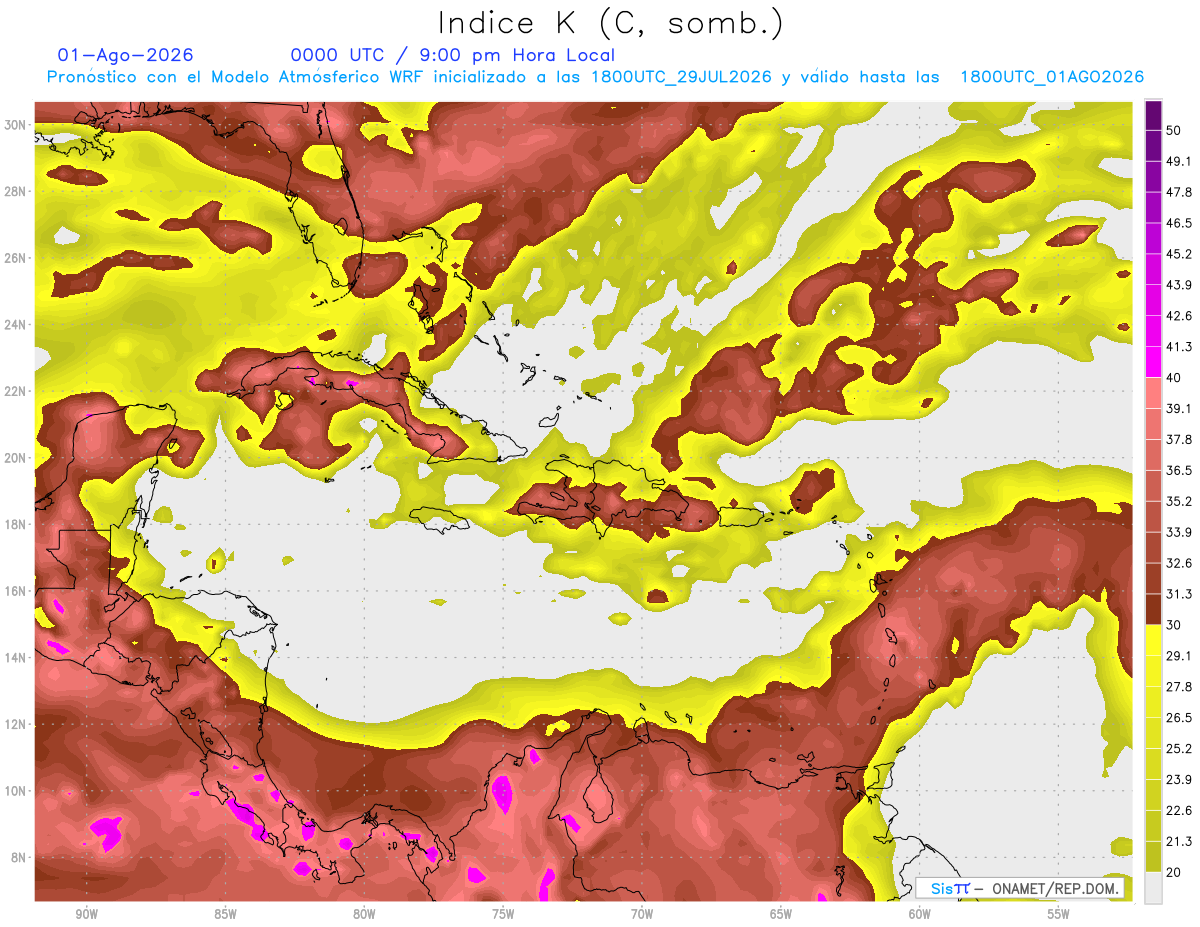The image size is (1200, 927).
Task: Click legend value '25.2'
Action: pos(1178,749)
